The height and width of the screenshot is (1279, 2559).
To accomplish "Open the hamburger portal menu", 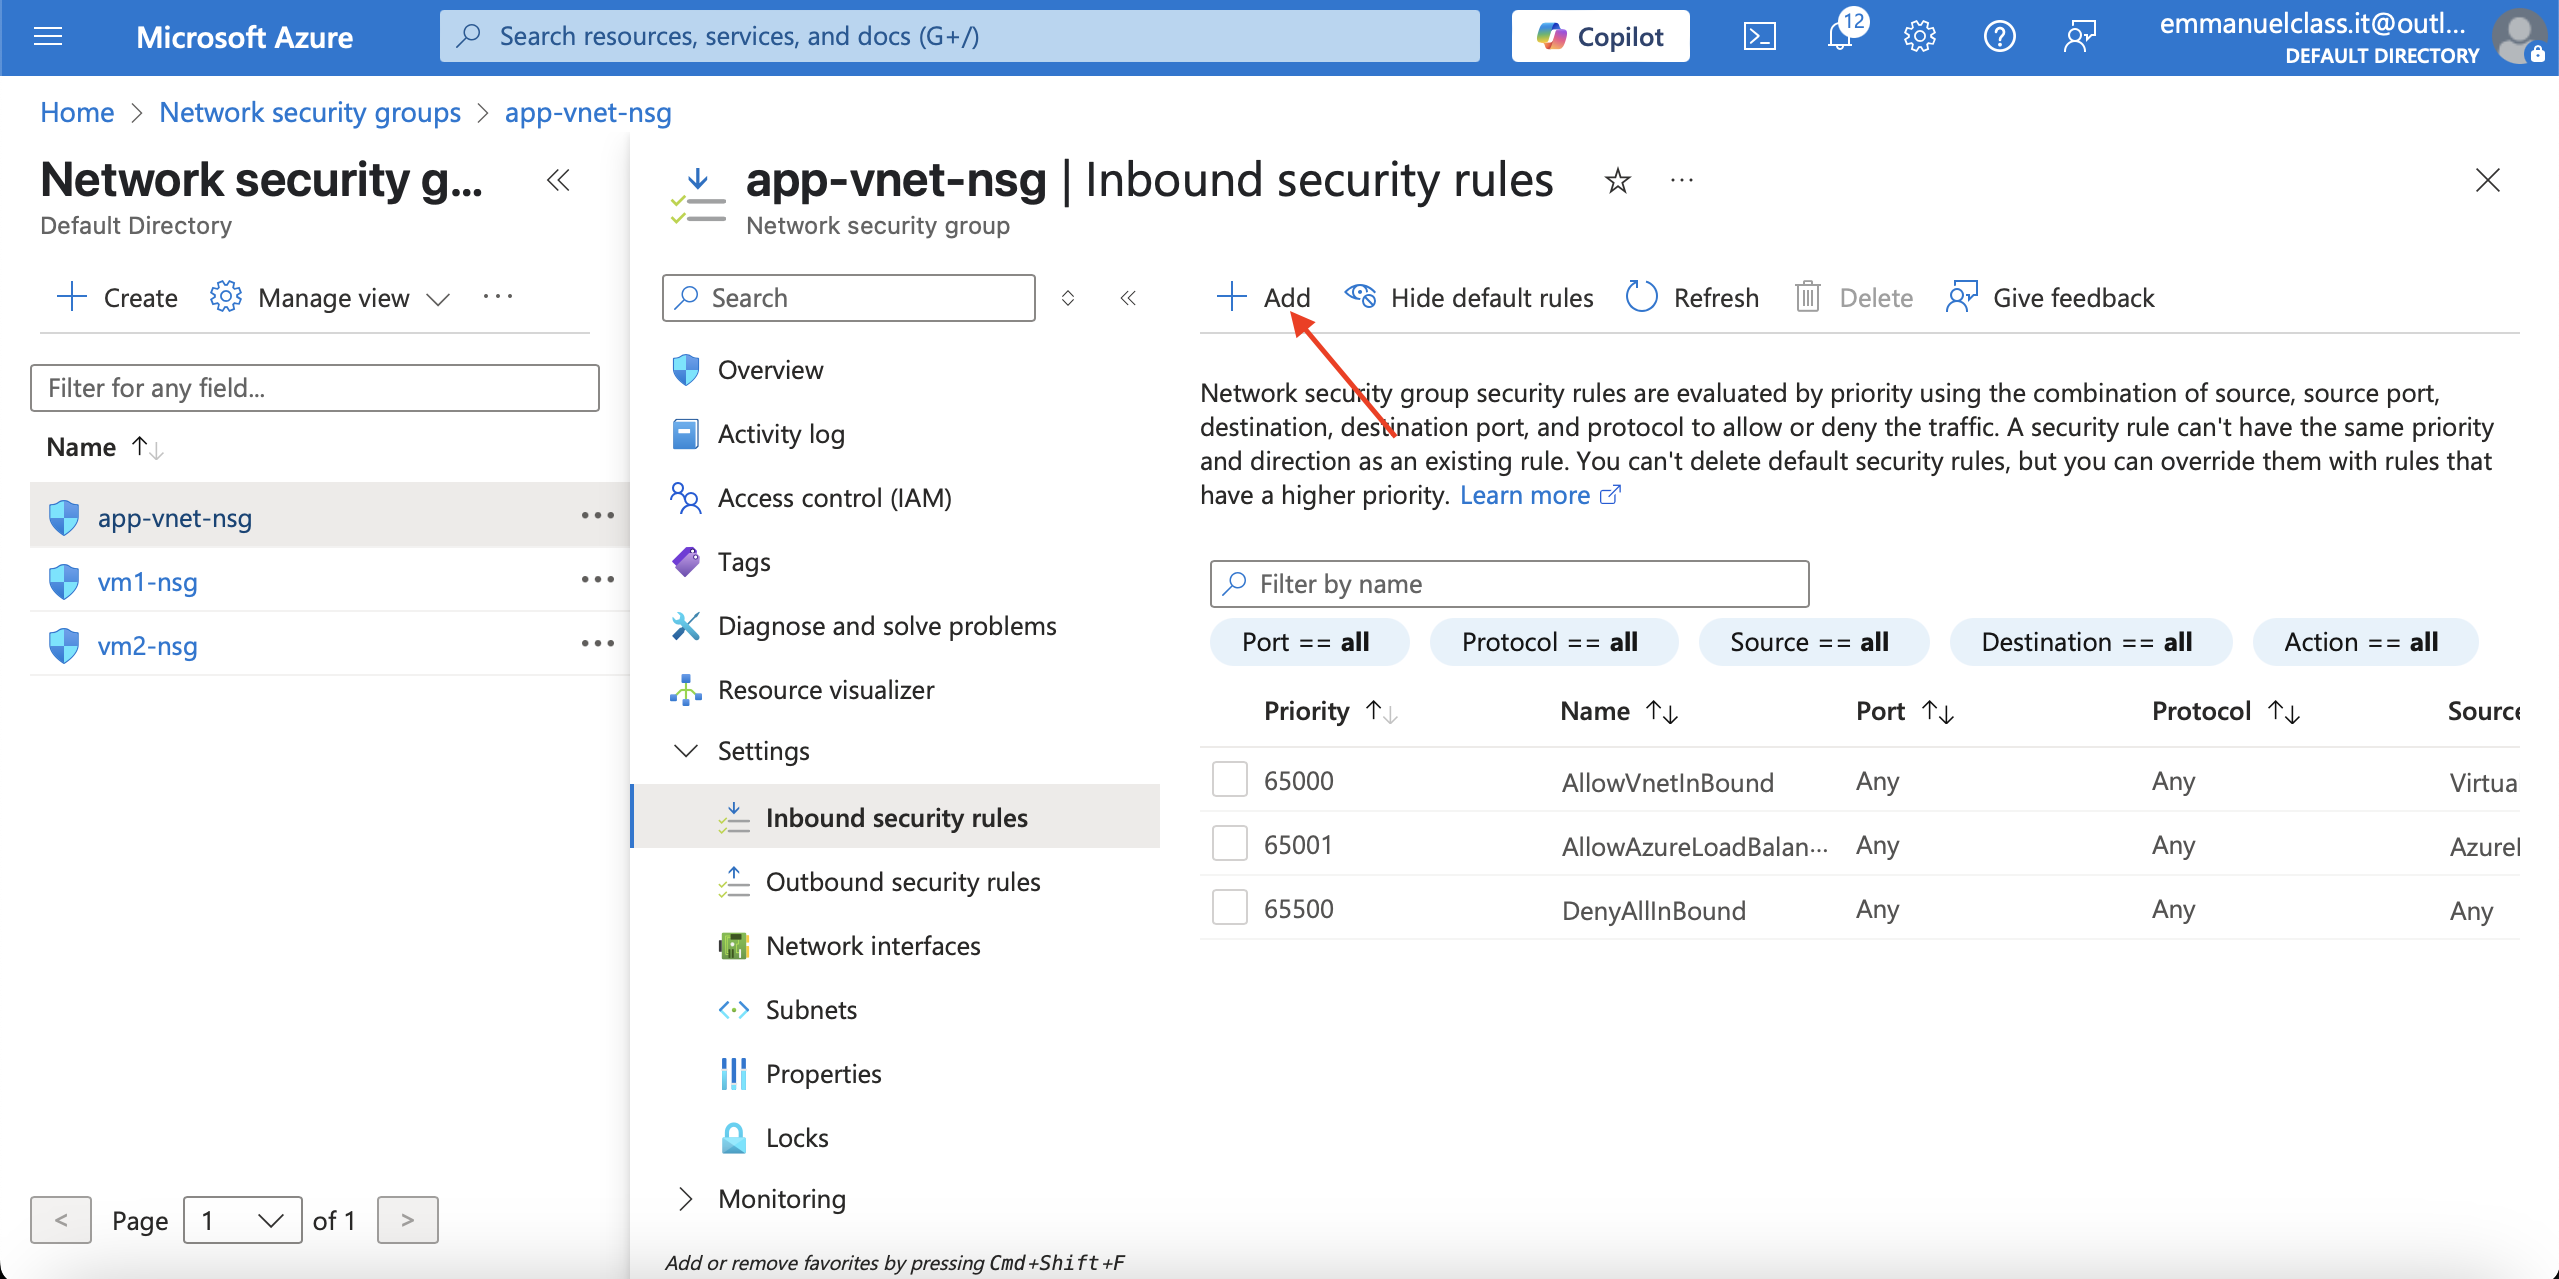I will click(x=48, y=37).
